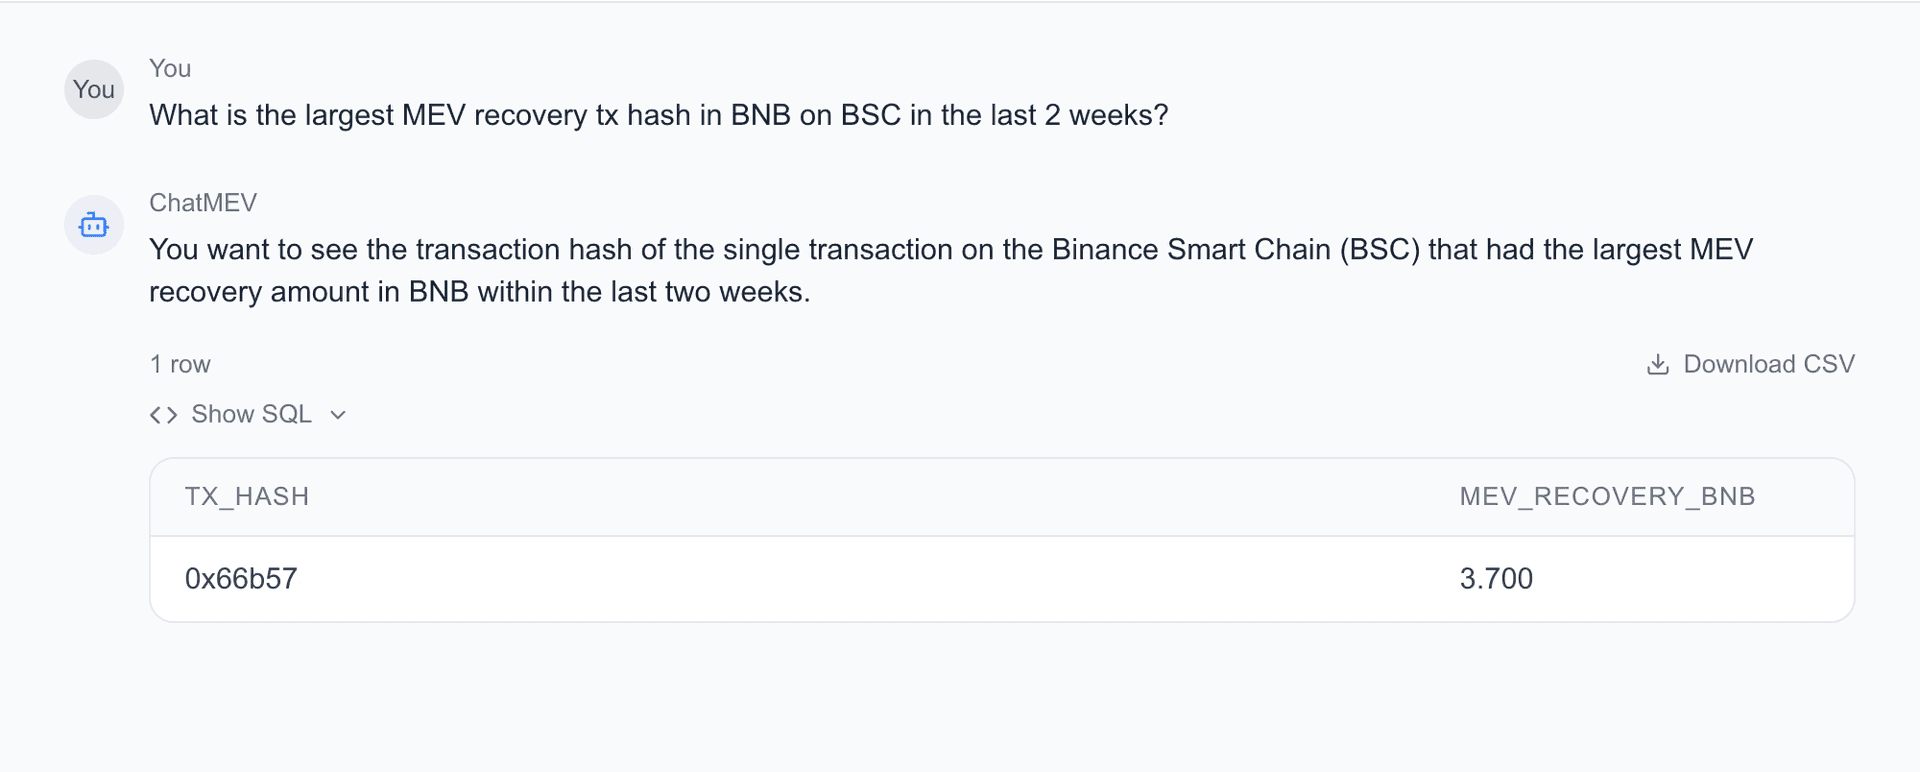Image resolution: width=1920 pixels, height=772 pixels.
Task: Expand the Show SQL chevron
Action: coord(338,415)
